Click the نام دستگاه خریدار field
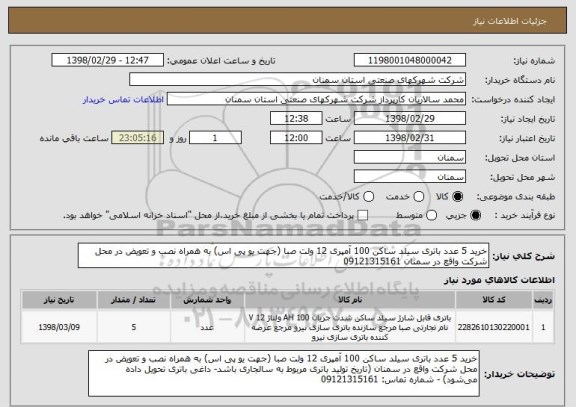This screenshot has width=576, height=407. [298, 80]
